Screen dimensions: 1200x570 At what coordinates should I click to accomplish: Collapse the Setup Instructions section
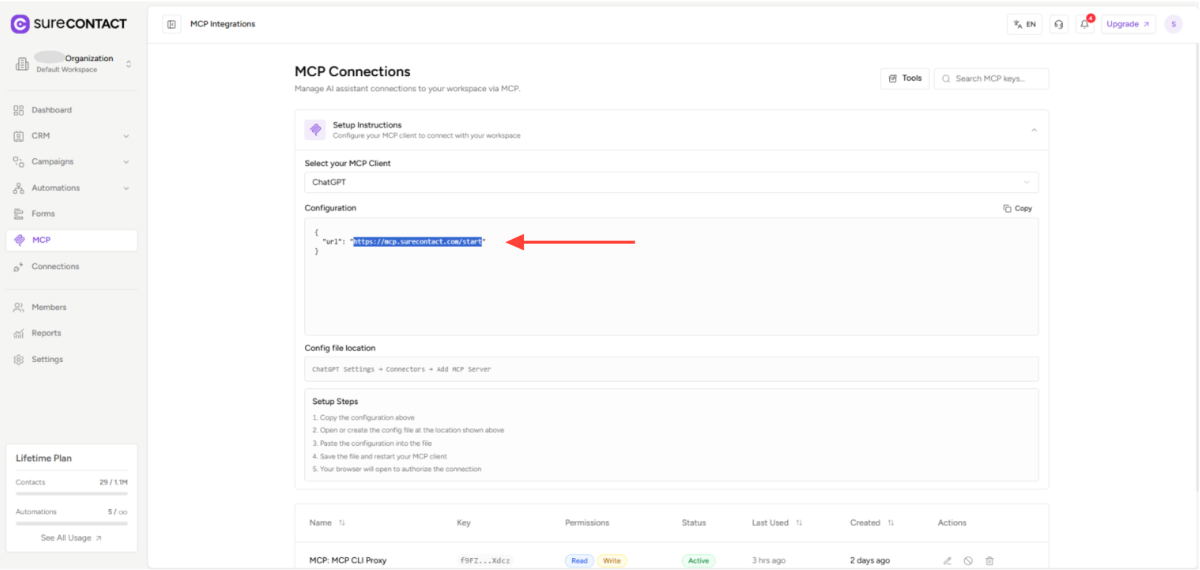(x=1033, y=130)
